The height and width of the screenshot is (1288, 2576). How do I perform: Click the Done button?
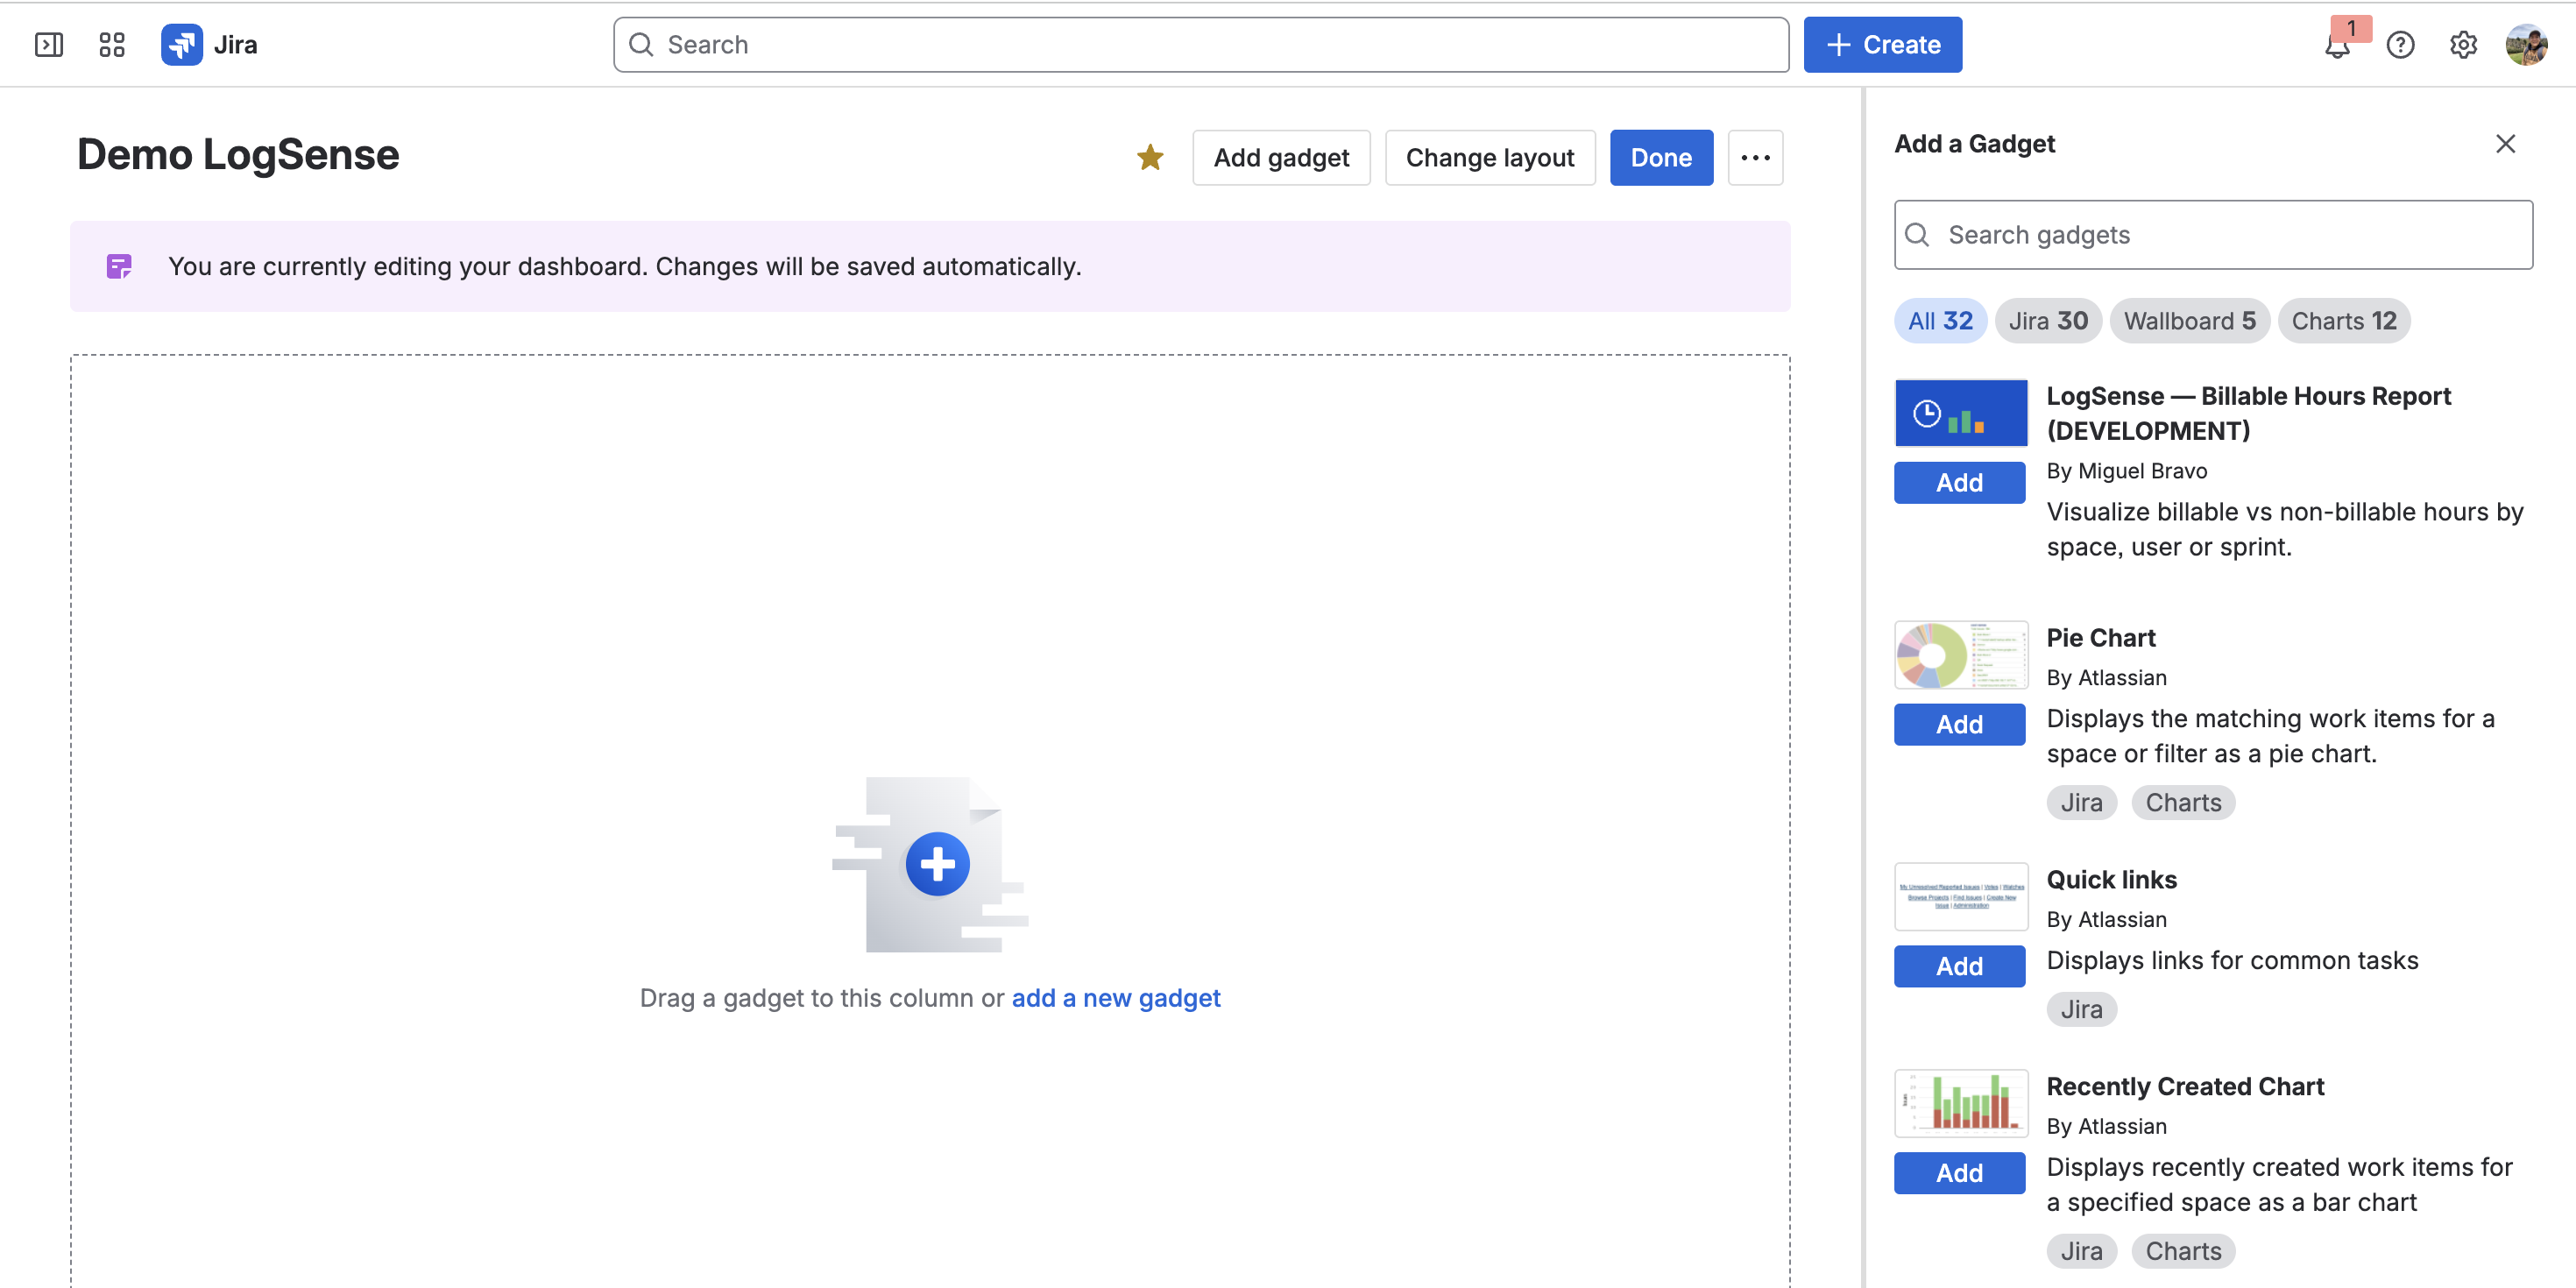pos(1661,157)
